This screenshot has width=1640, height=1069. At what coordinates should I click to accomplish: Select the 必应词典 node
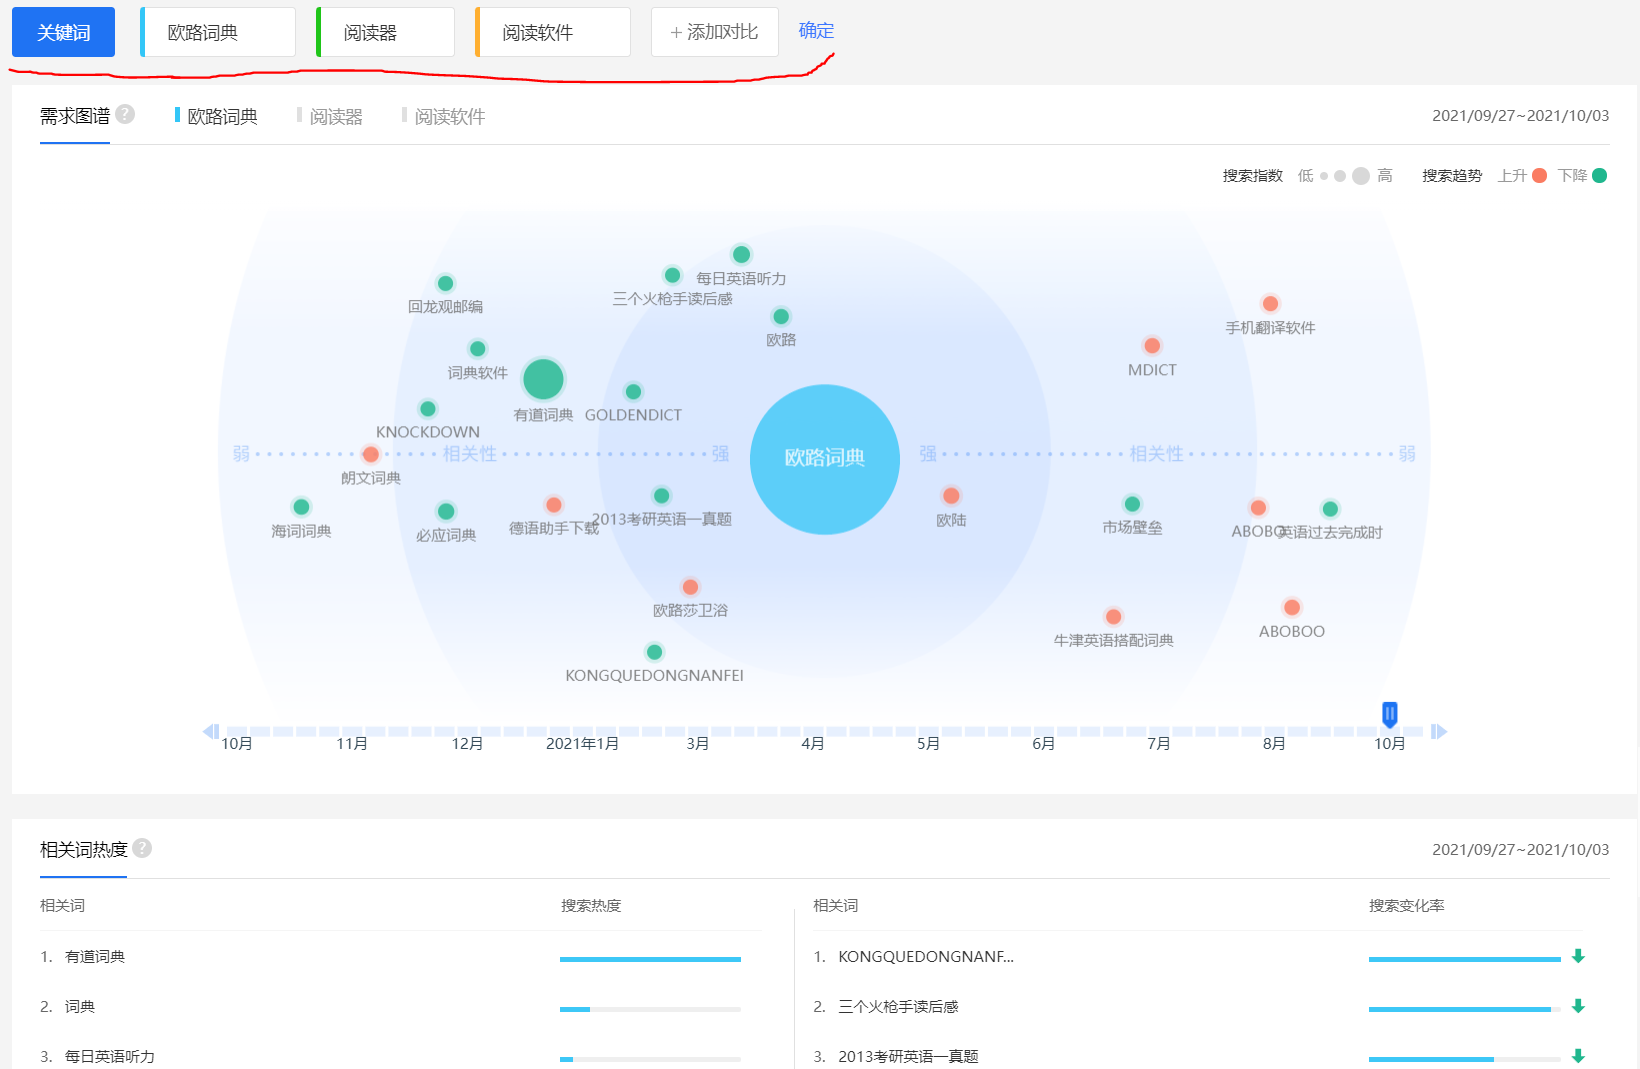[446, 511]
